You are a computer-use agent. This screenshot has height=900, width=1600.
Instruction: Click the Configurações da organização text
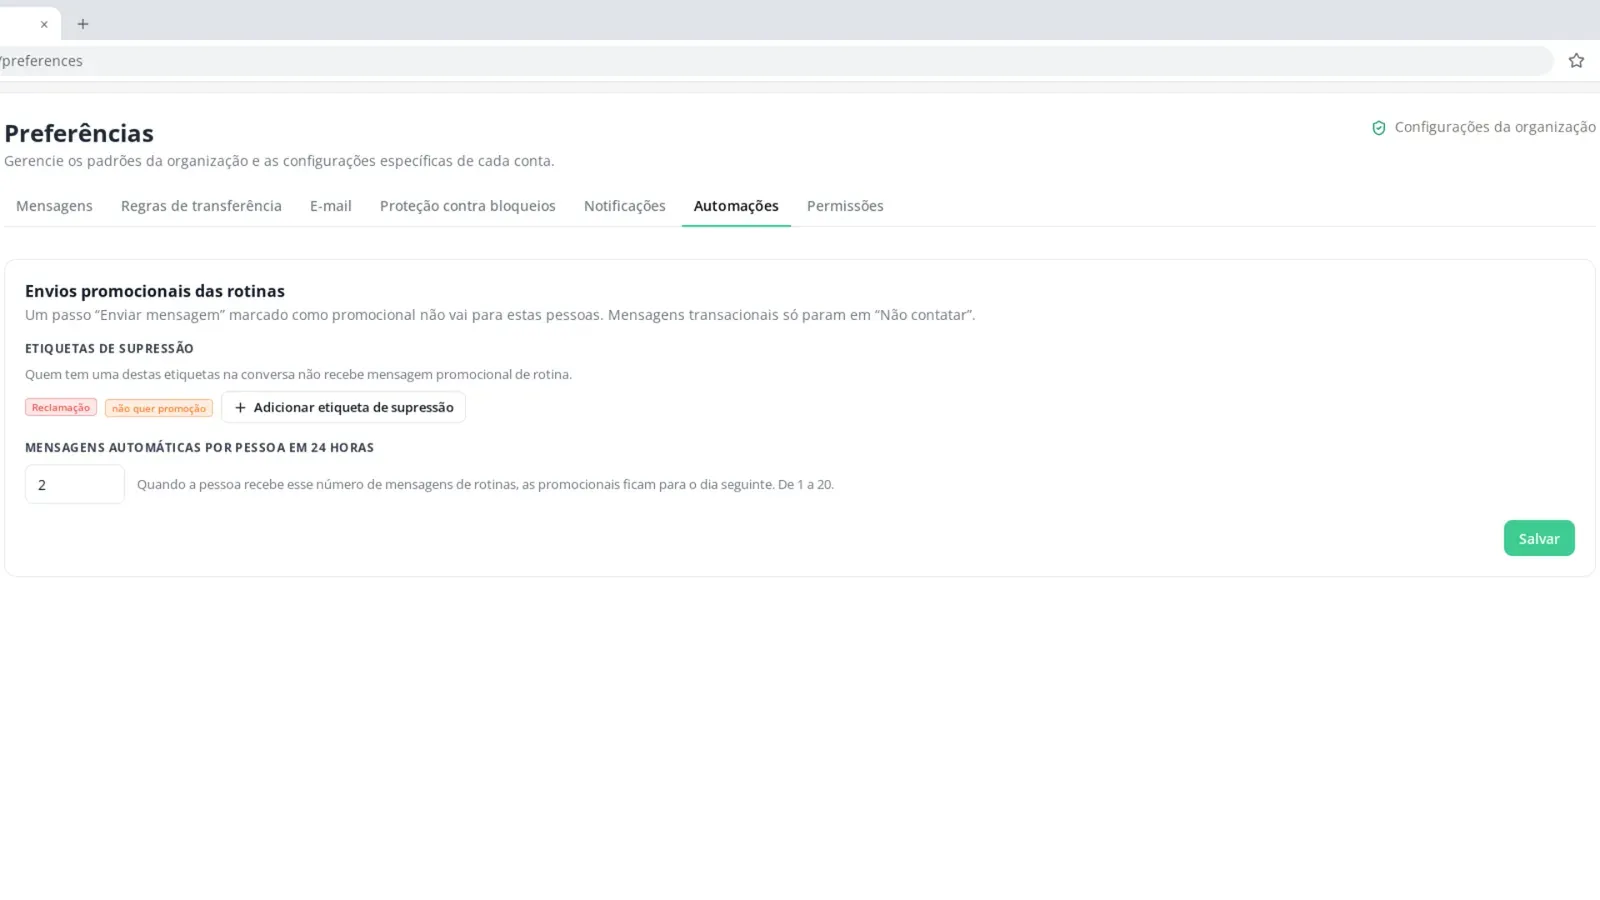[1495, 127]
